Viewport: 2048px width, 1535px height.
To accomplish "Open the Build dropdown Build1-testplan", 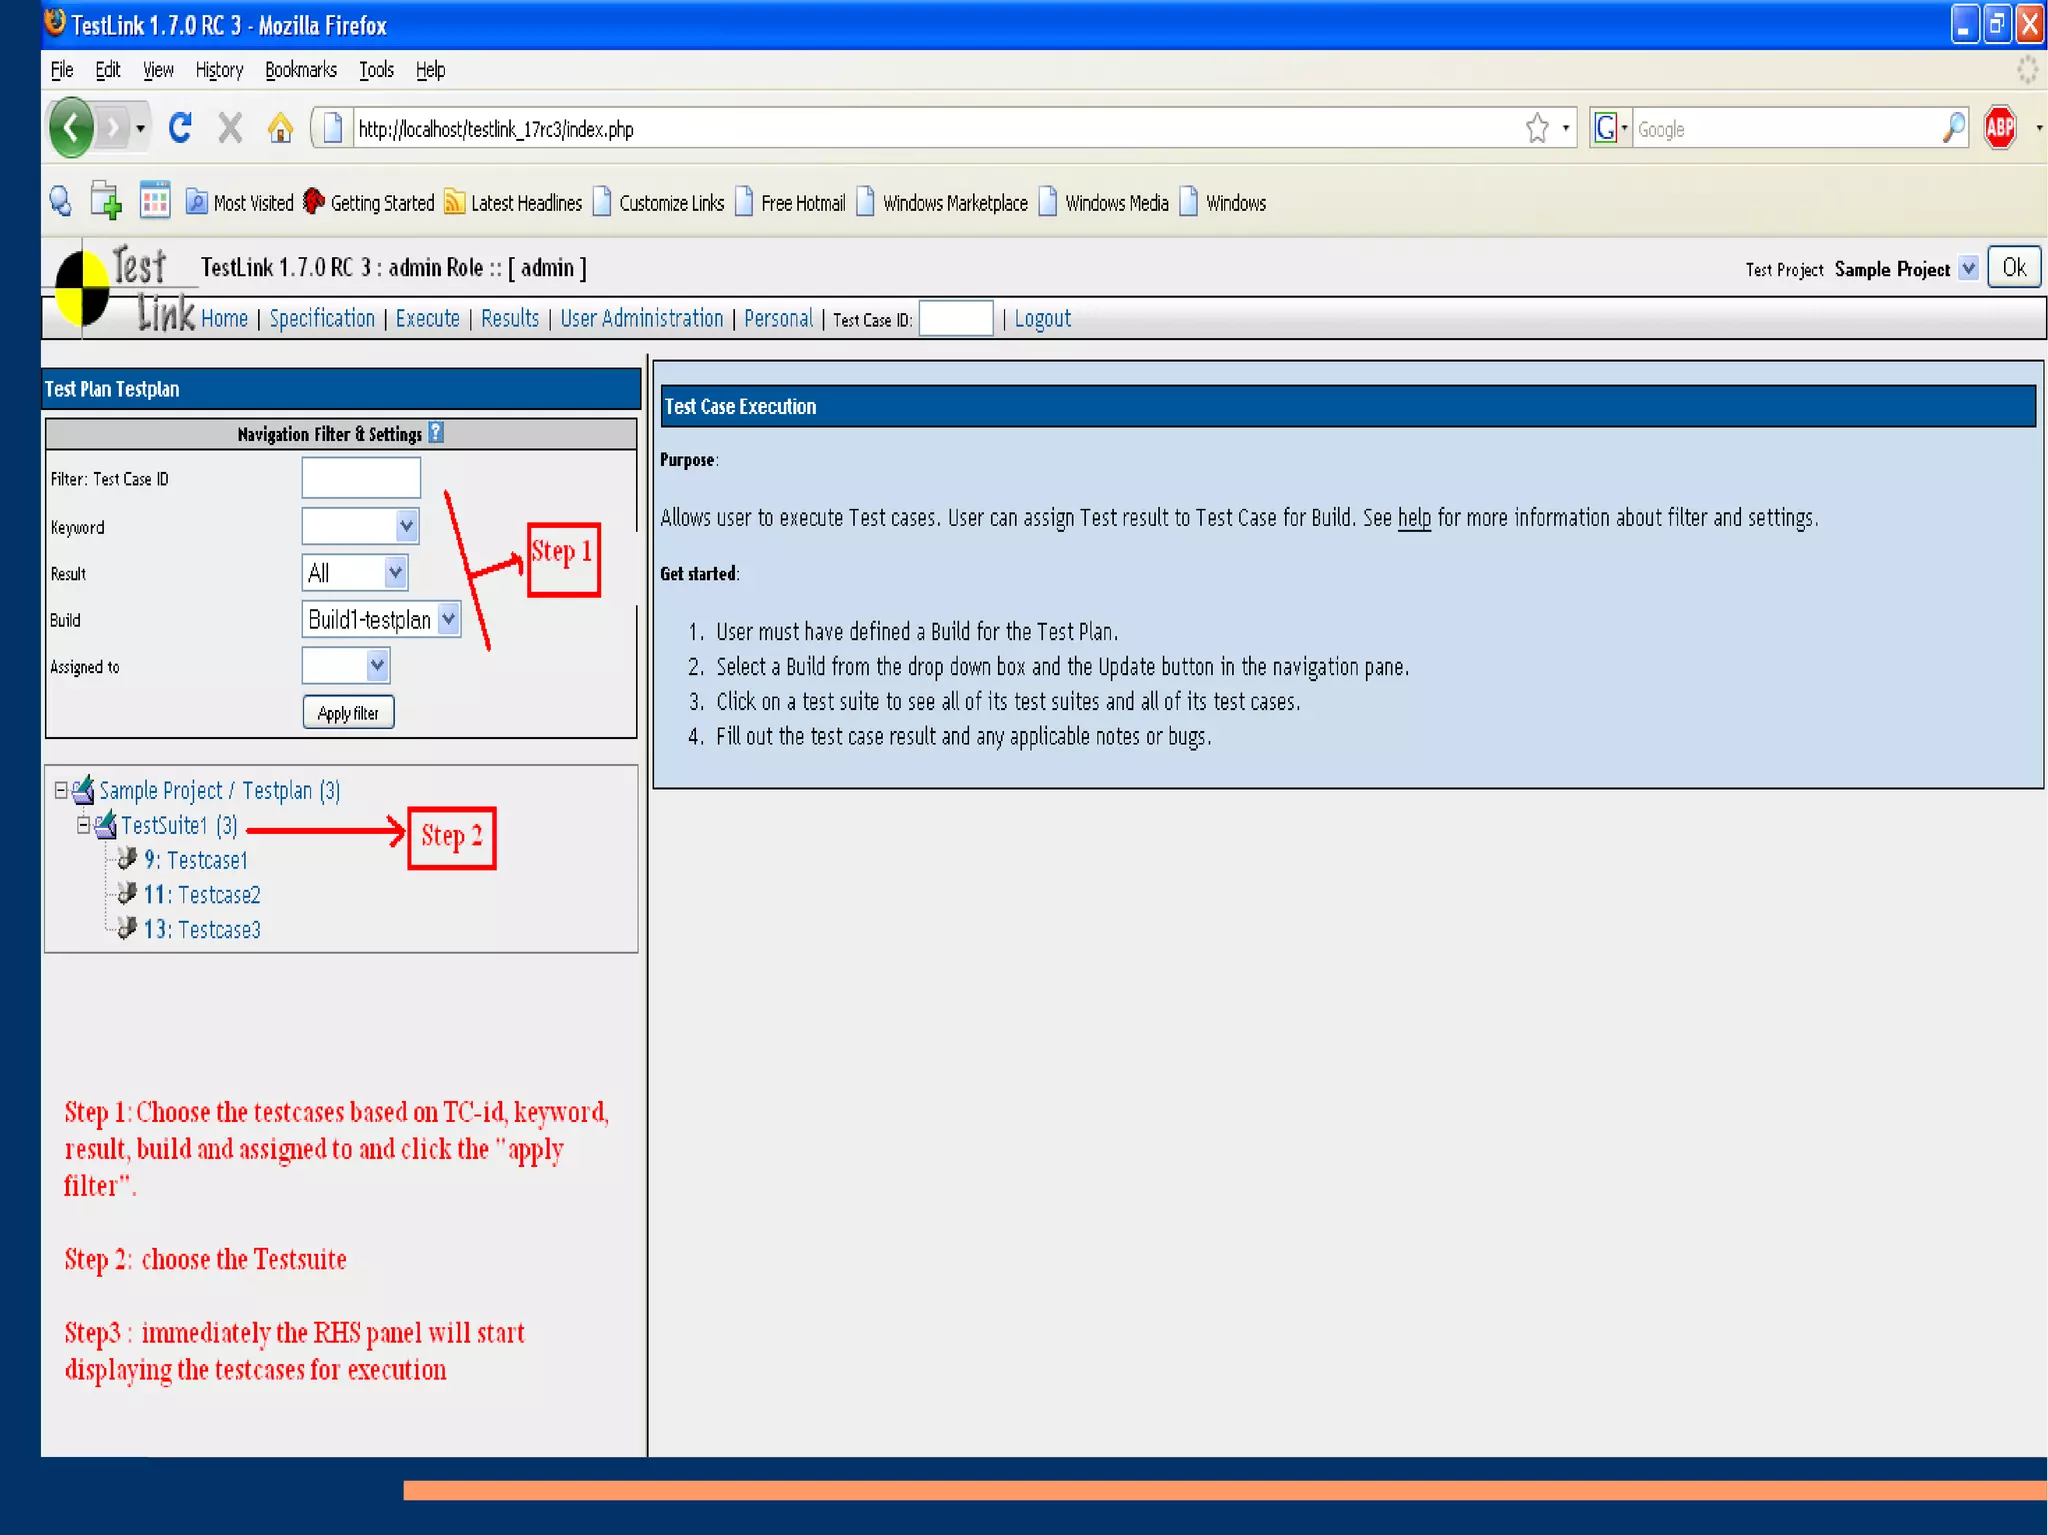I will tap(381, 619).
